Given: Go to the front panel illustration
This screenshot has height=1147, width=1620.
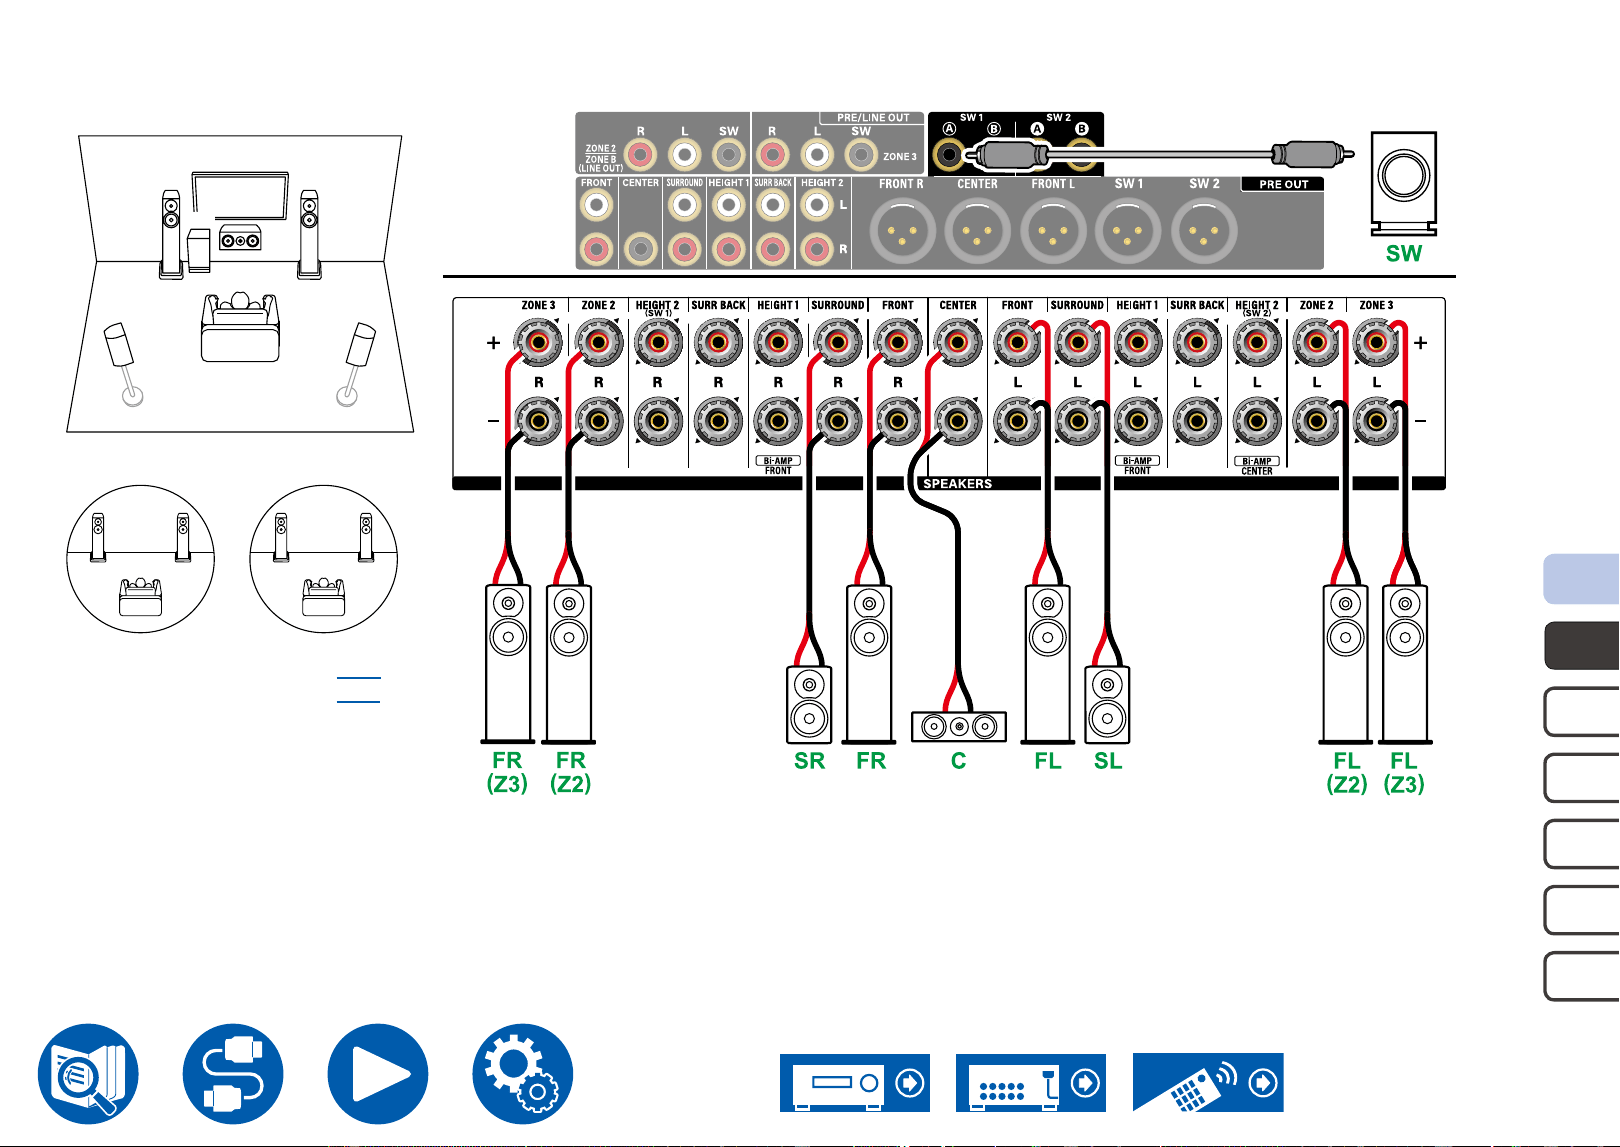Looking at the screenshot, I should [855, 1082].
